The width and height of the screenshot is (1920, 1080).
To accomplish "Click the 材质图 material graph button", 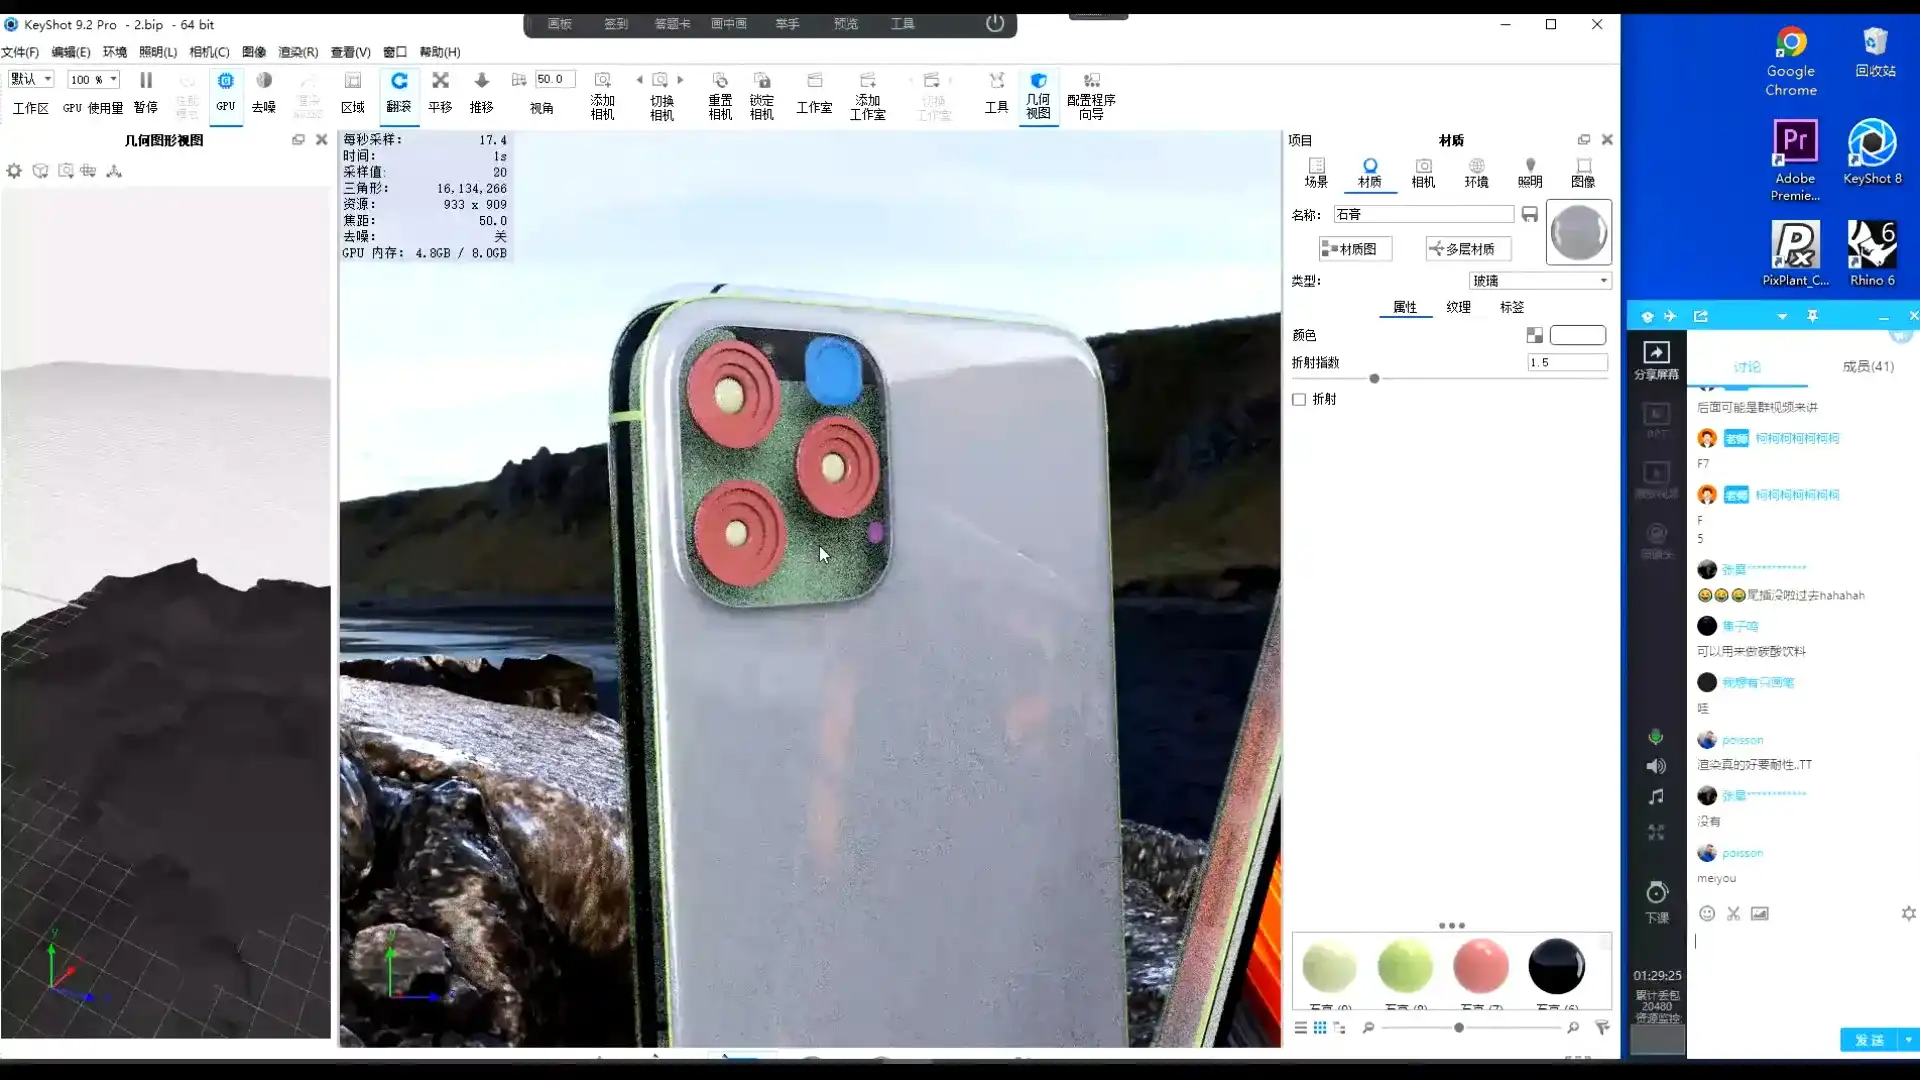I will (1355, 249).
